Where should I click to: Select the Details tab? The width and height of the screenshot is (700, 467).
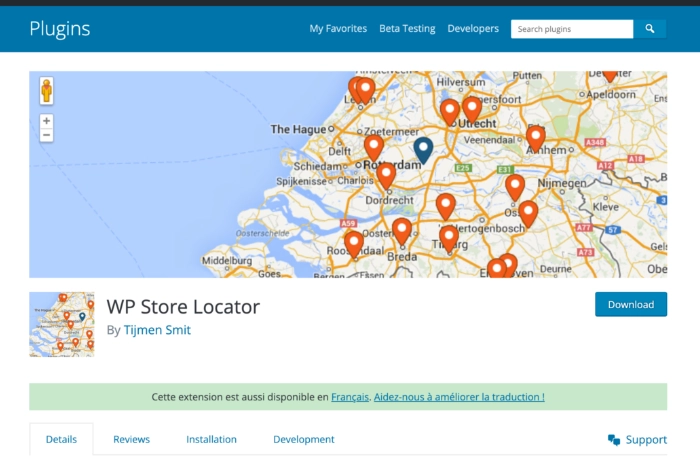point(61,439)
